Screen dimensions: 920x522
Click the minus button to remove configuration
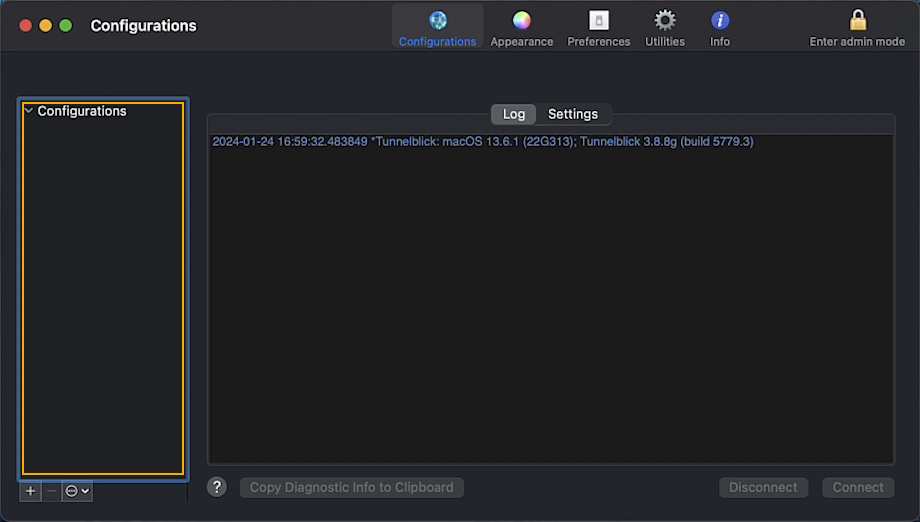click(x=52, y=491)
